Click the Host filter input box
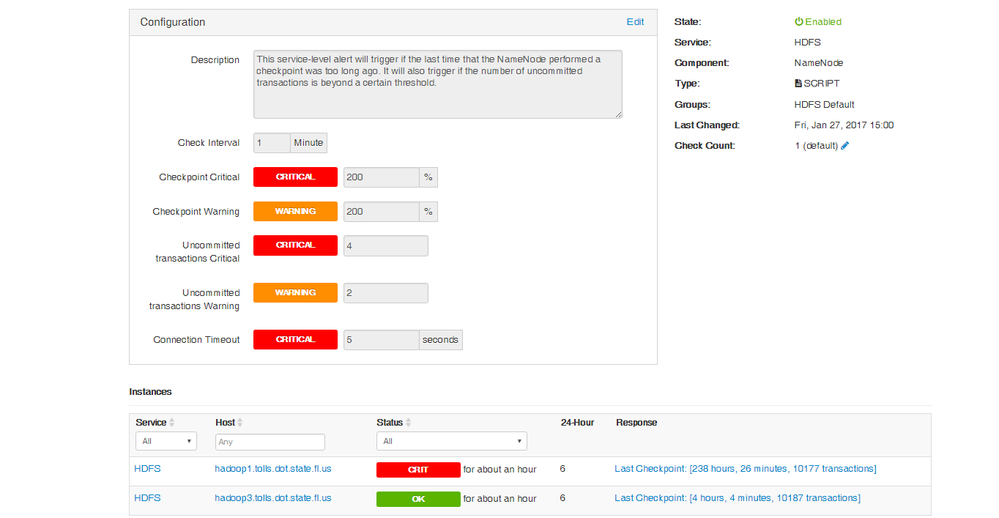This screenshot has height=518, width=999. pos(270,442)
